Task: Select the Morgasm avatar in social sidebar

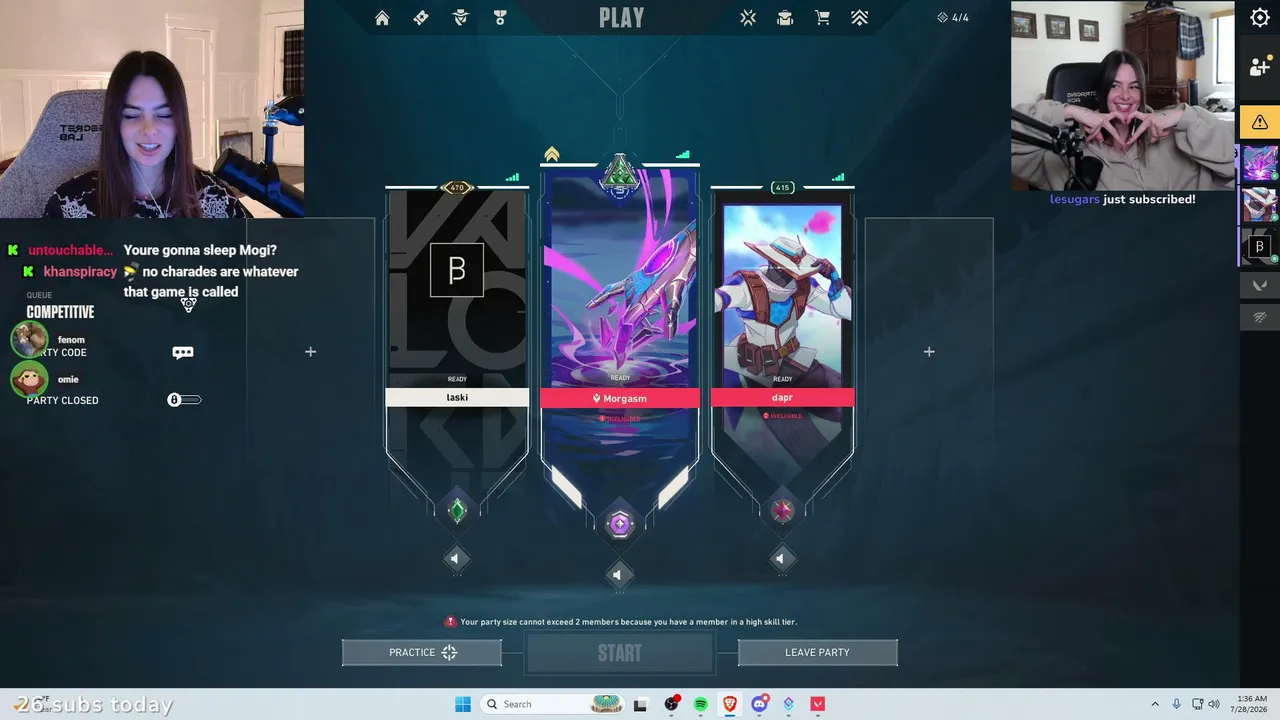Action: click(x=1259, y=163)
